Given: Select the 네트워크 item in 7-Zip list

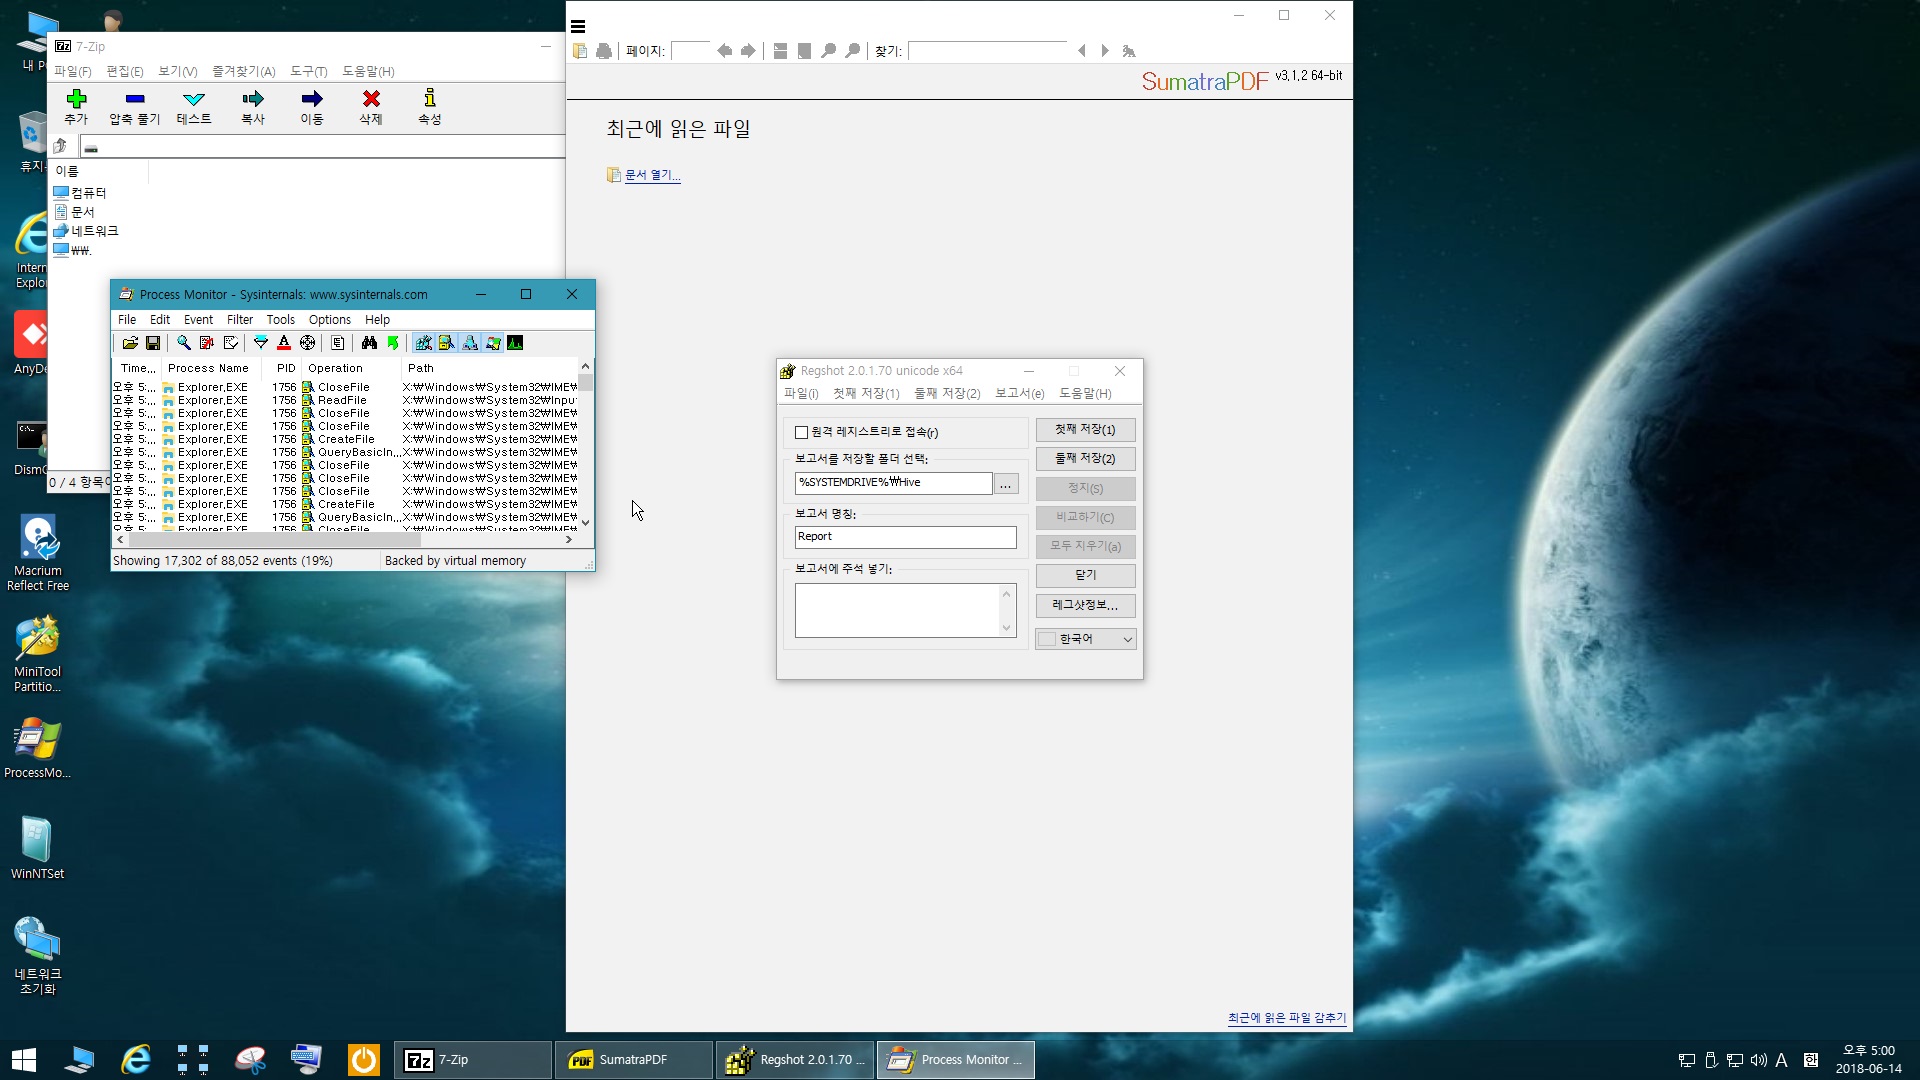Looking at the screenshot, I should point(86,231).
